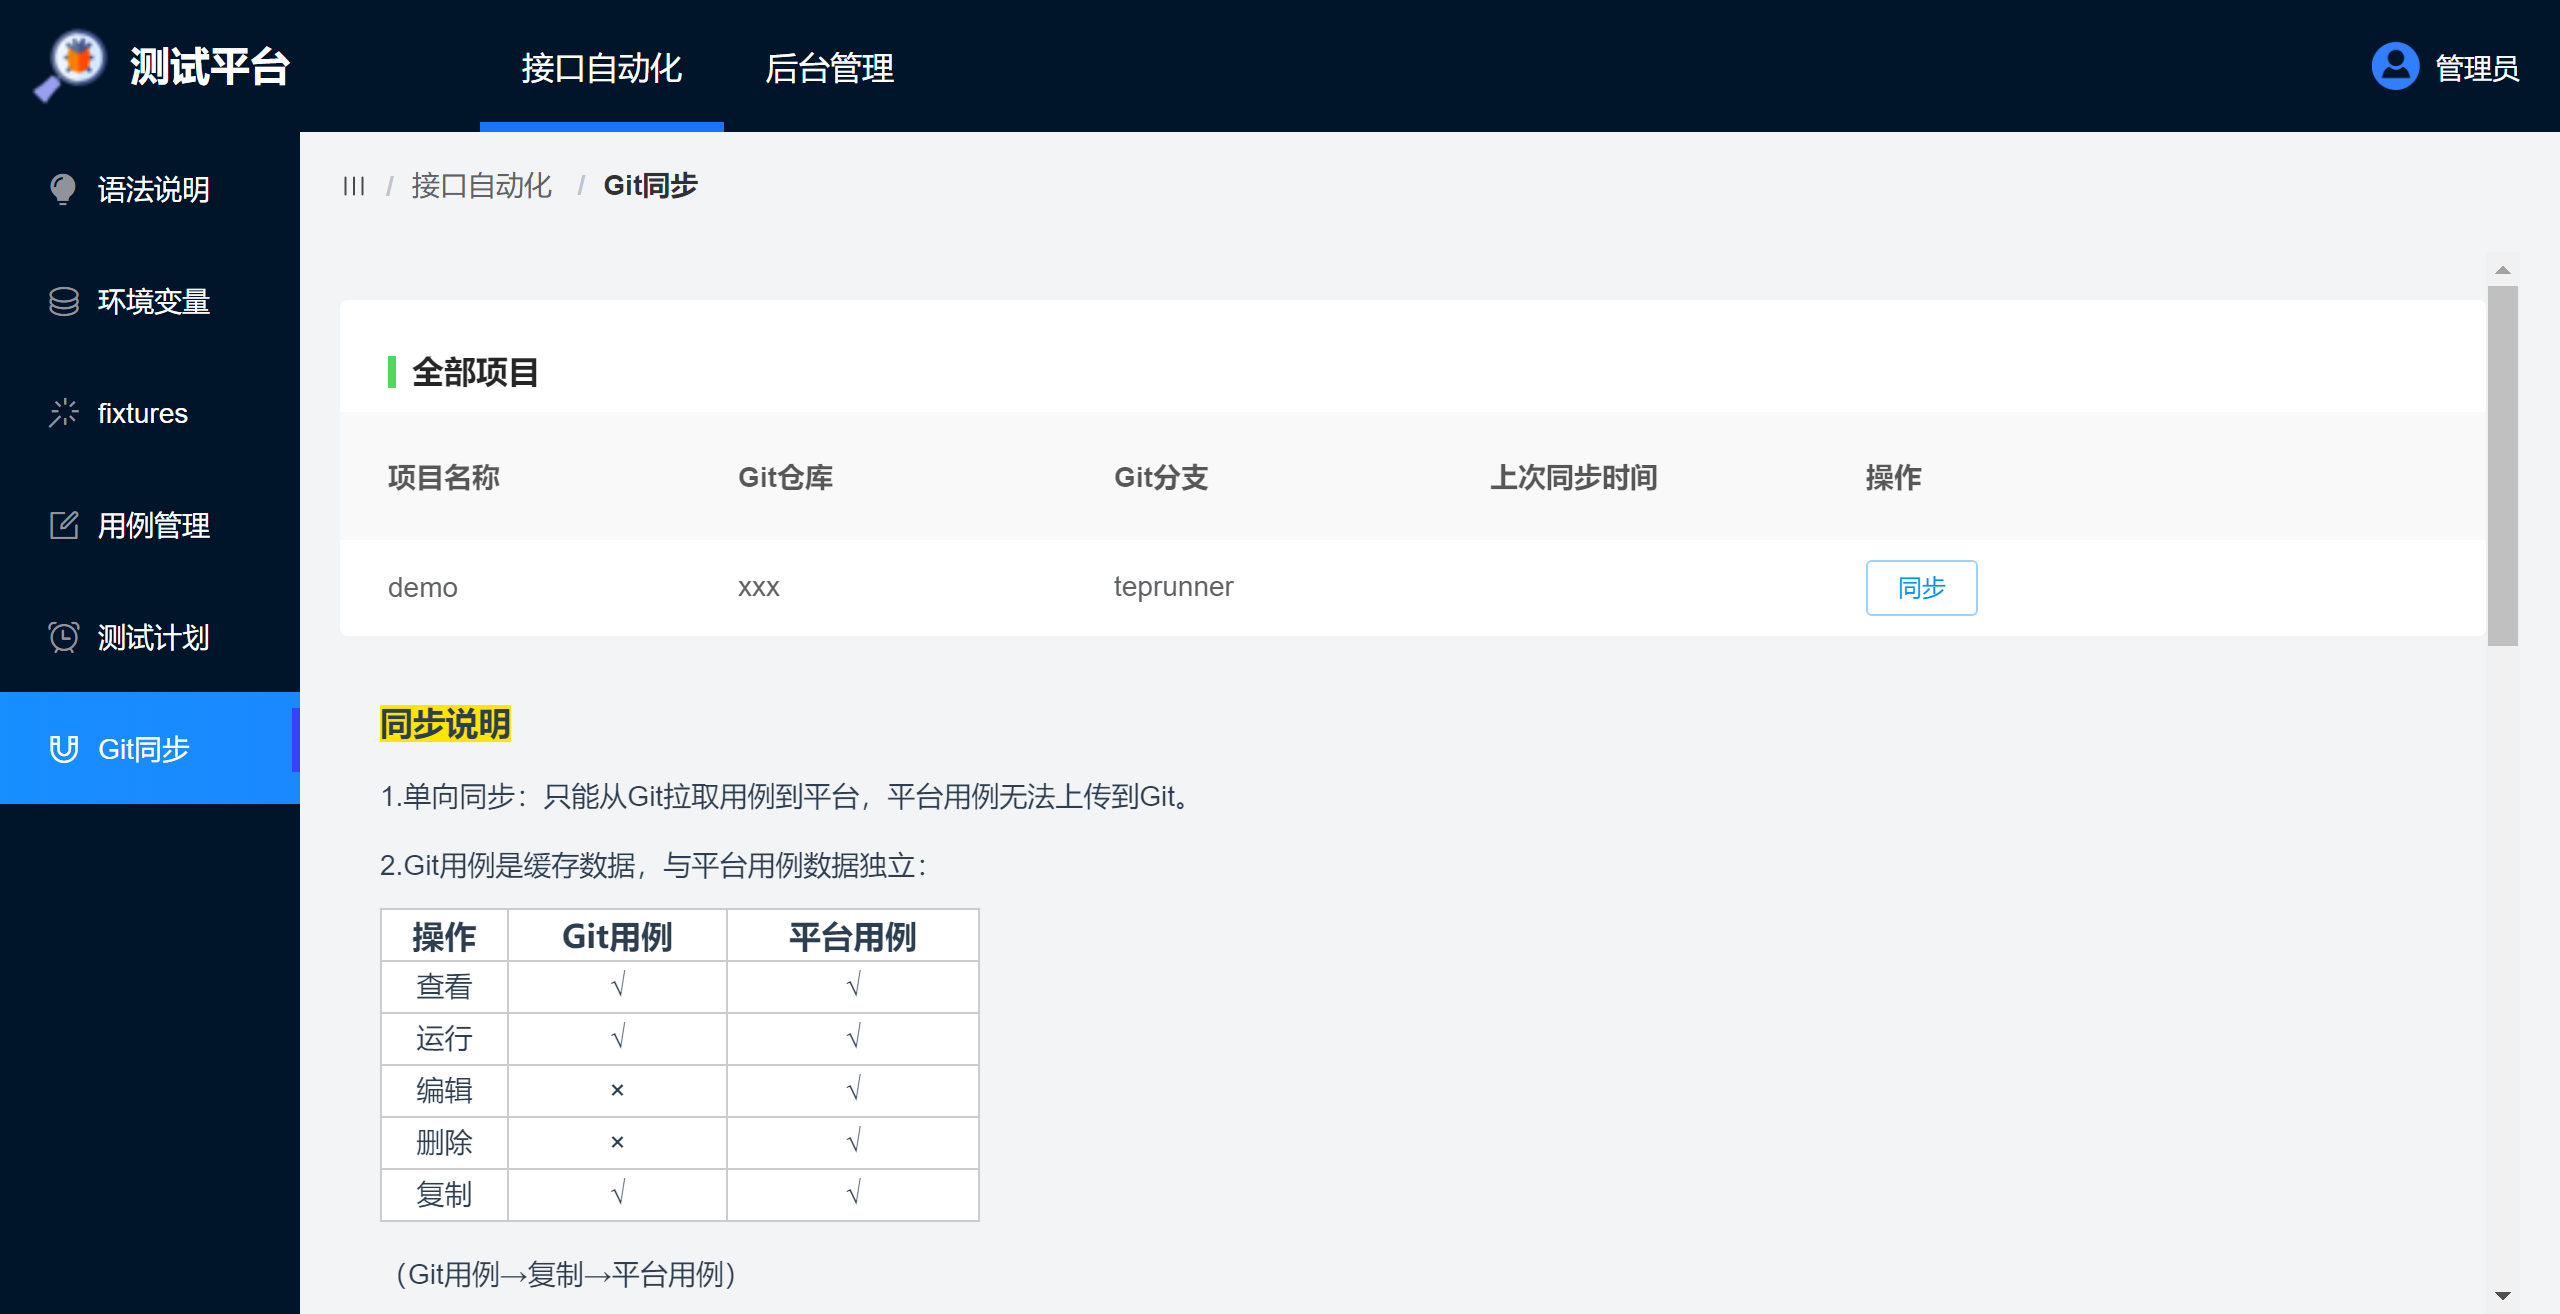This screenshot has width=2560, height=1314.
Task: Open 语法说明 in the sidebar
Action: [150, 189]
